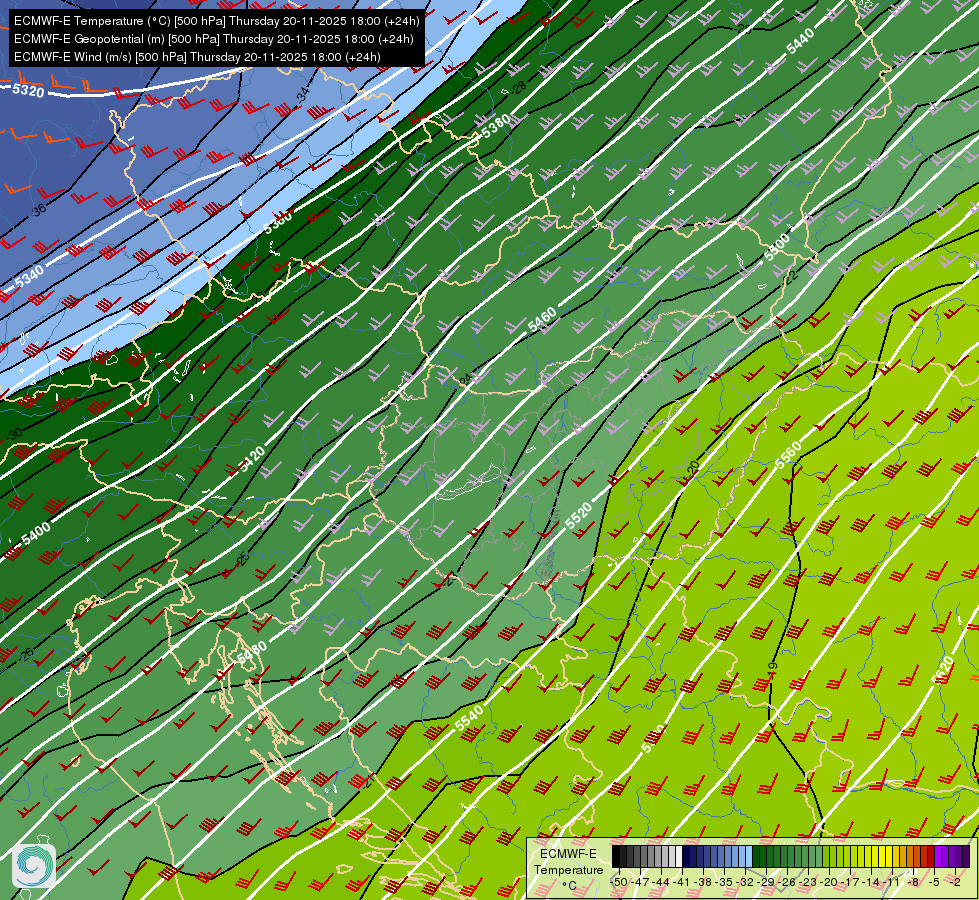This screenshot has height=900, width=979.
Task: Pick the darkest purple legend swatch
Action: coord(966,856)
